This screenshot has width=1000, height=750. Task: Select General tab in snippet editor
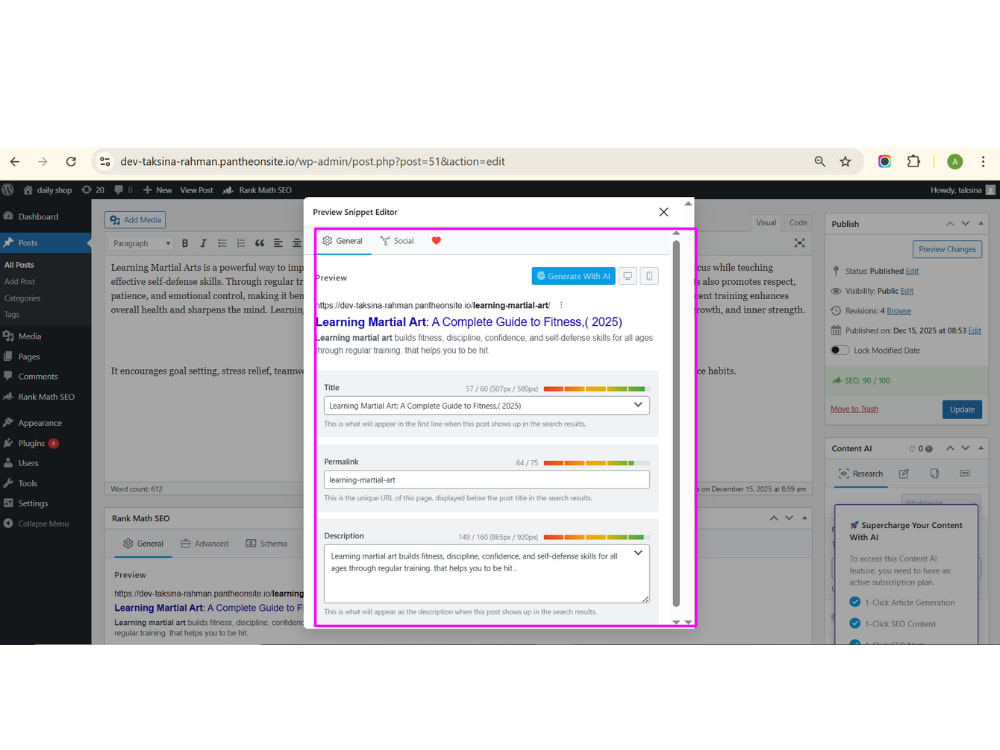[x=342, y=240]
